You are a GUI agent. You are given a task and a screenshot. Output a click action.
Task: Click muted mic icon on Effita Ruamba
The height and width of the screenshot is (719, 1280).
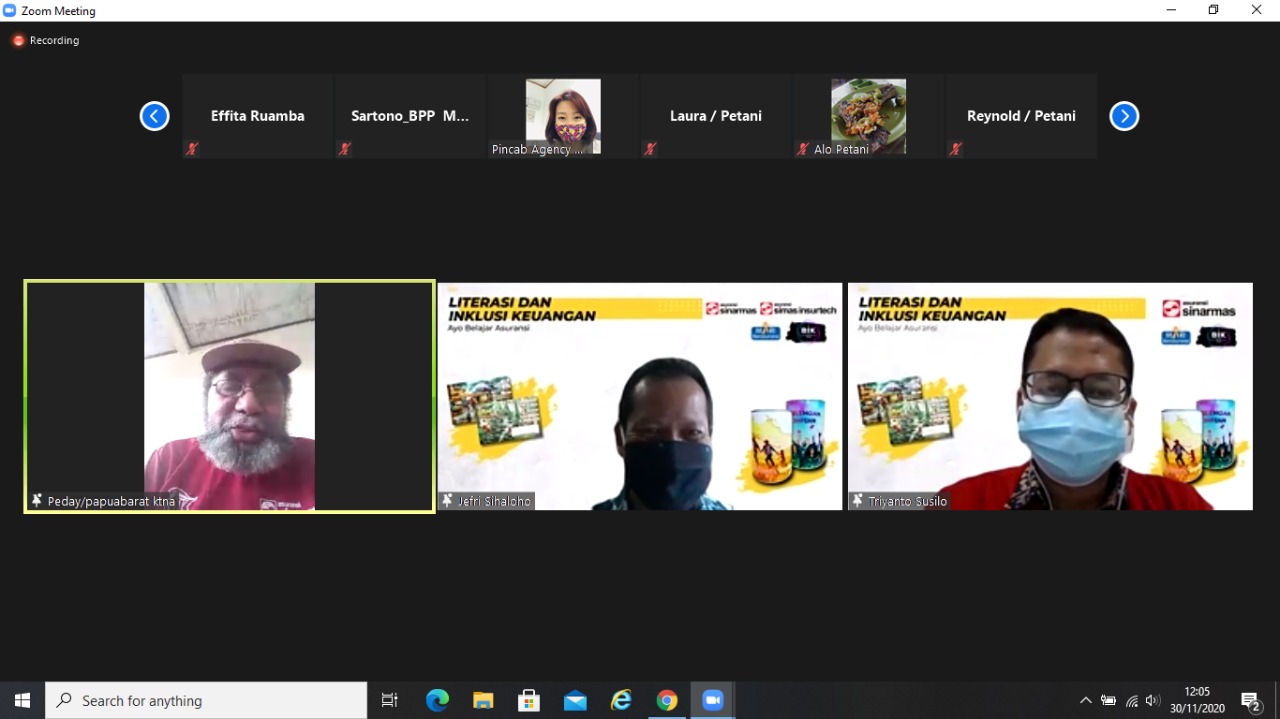point(192,149)
